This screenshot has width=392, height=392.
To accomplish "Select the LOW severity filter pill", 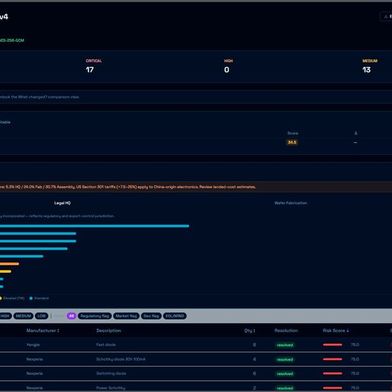I will pyautogui.click(x=42, y=316).
